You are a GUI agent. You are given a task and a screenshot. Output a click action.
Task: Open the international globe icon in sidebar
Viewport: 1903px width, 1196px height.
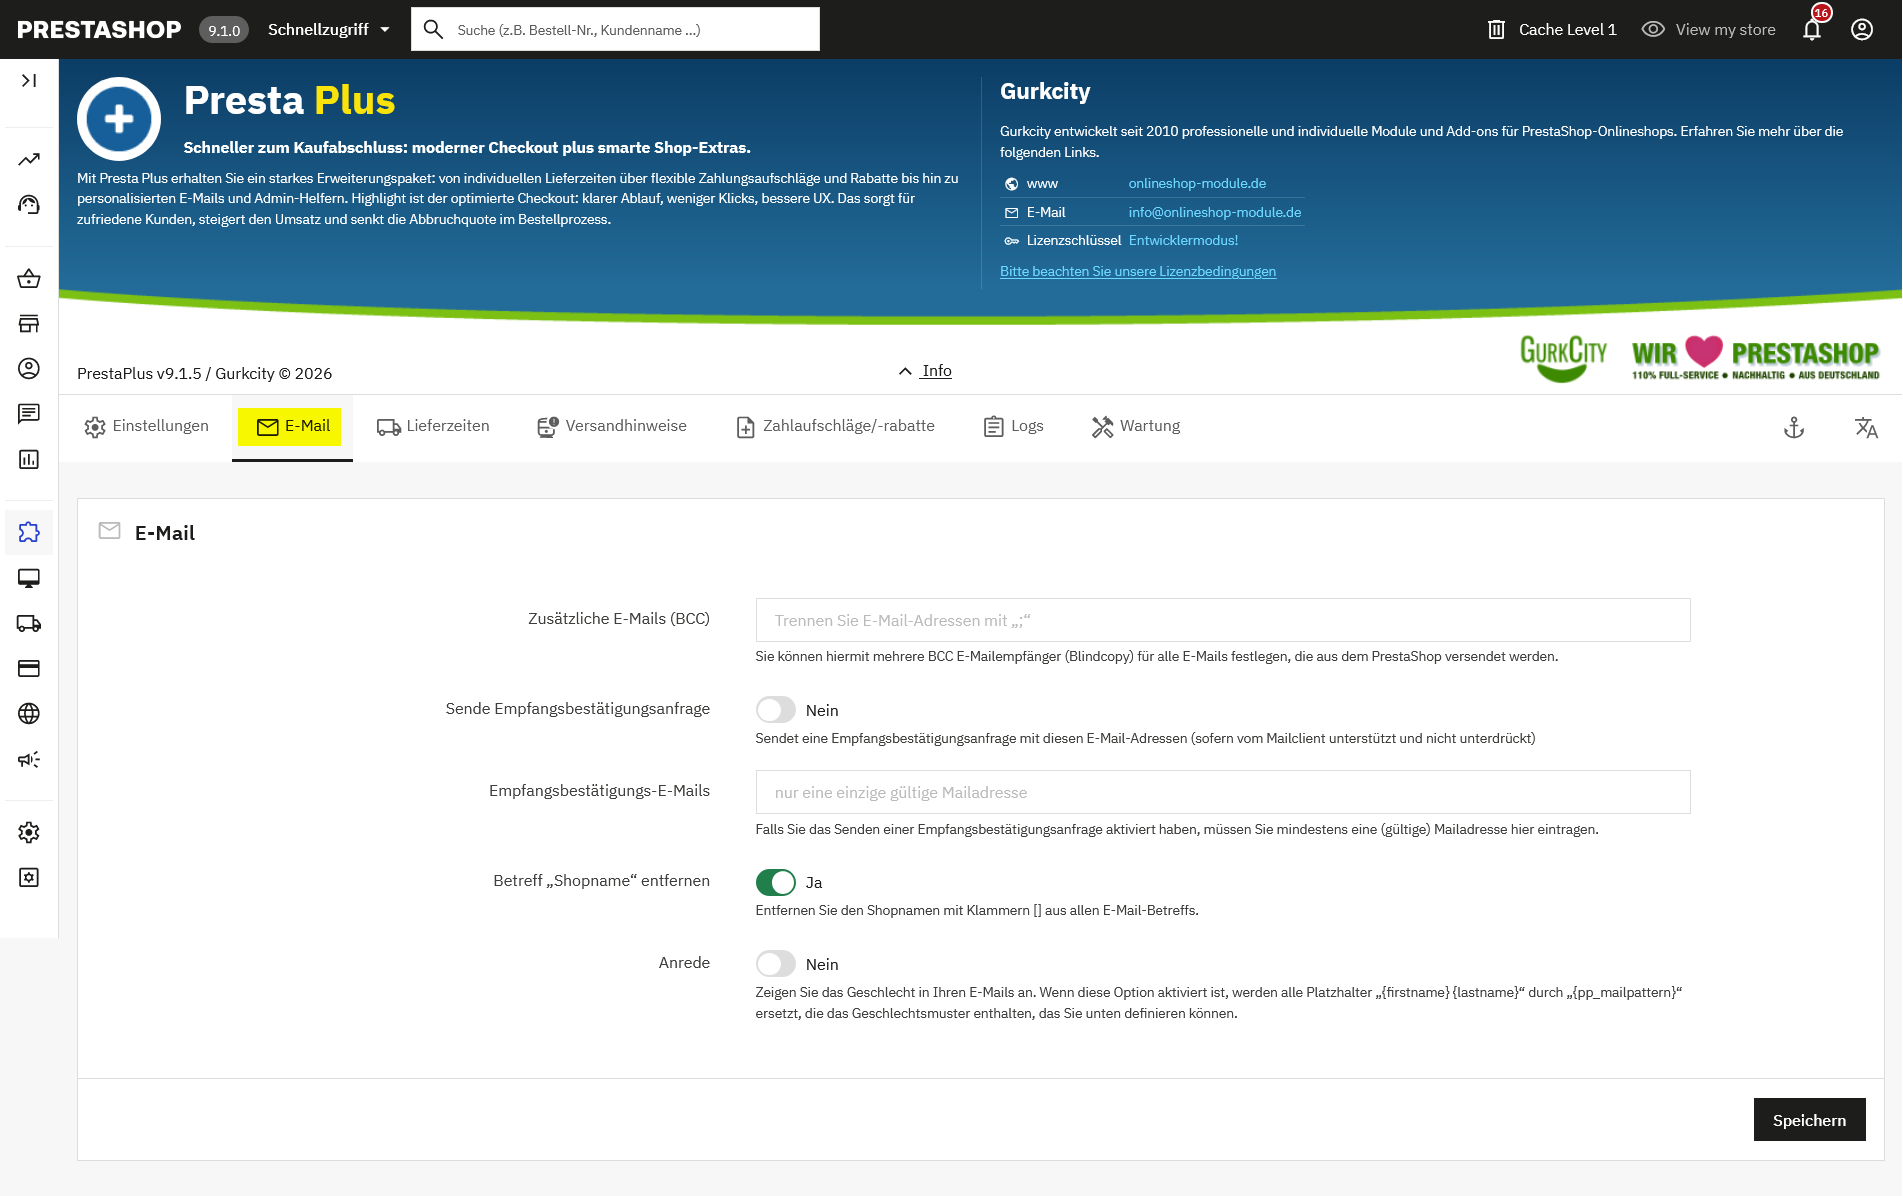(29, 713)
